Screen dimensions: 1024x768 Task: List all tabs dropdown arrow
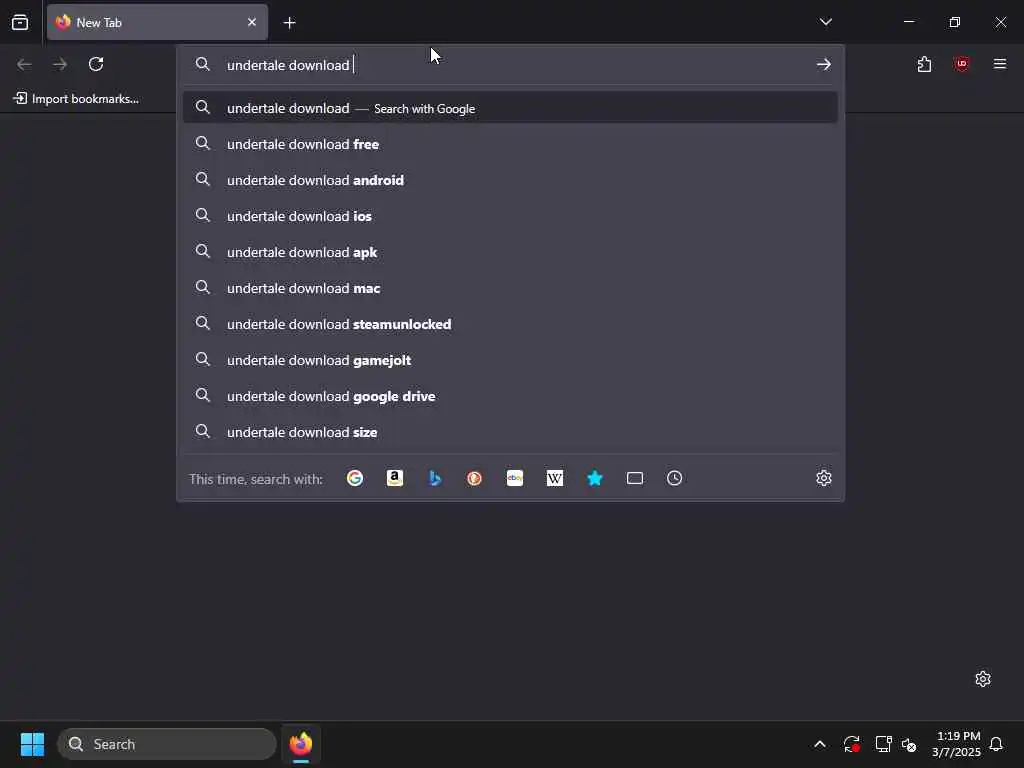tap(825, 22)
